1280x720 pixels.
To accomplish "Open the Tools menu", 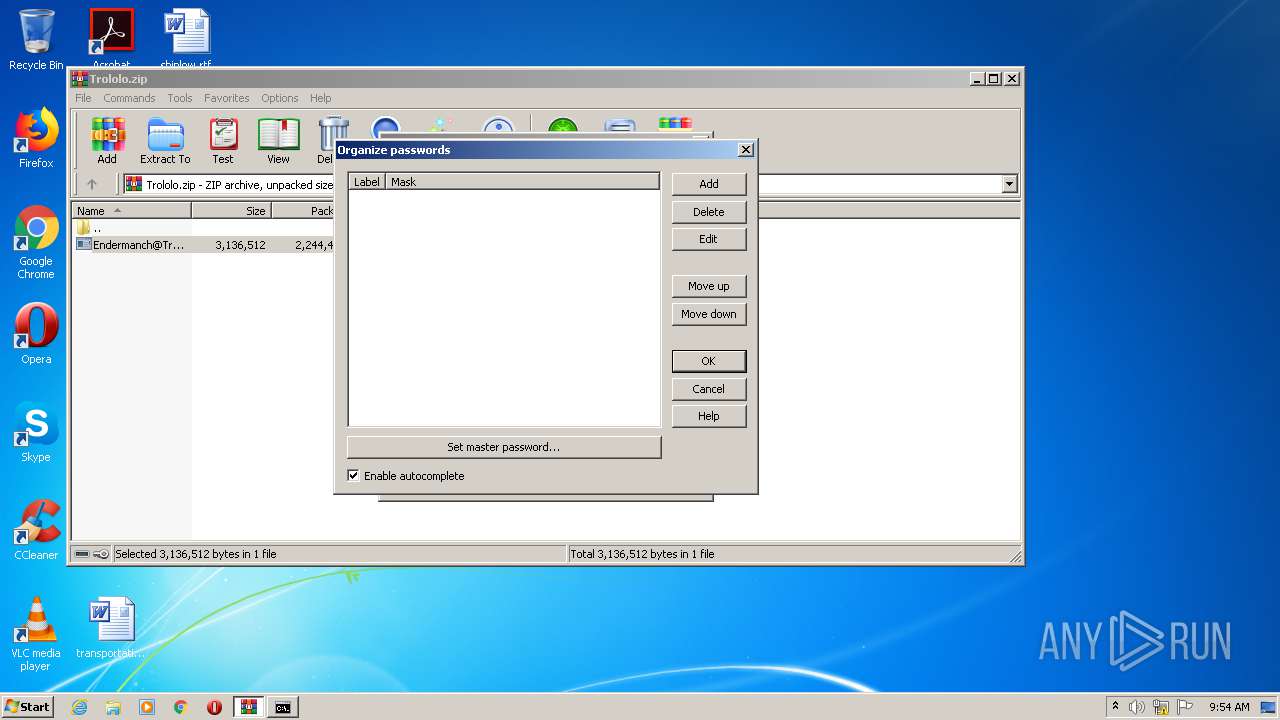I will click(180, 98).
